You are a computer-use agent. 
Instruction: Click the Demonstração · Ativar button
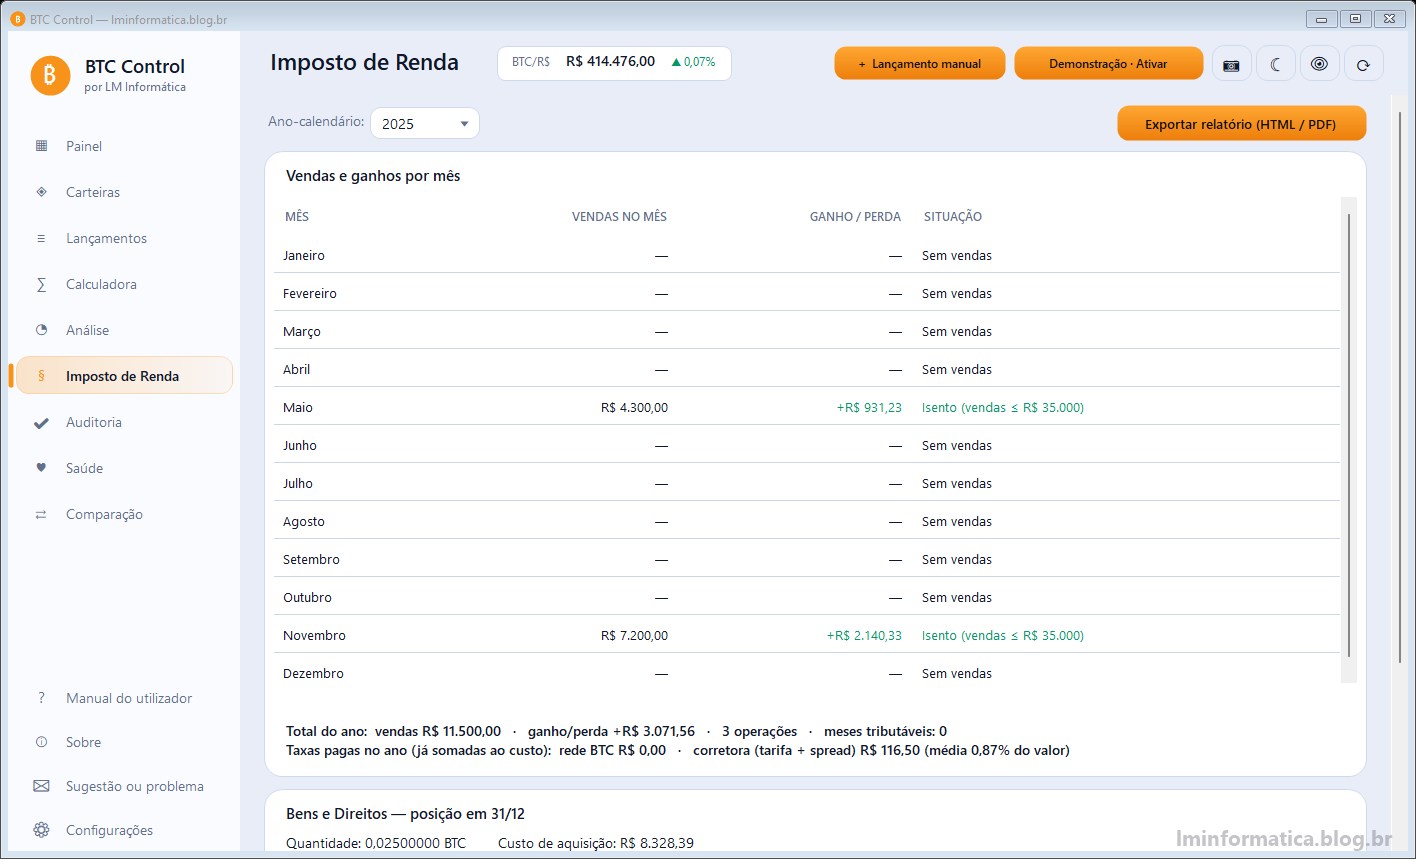coord(1108,64)
